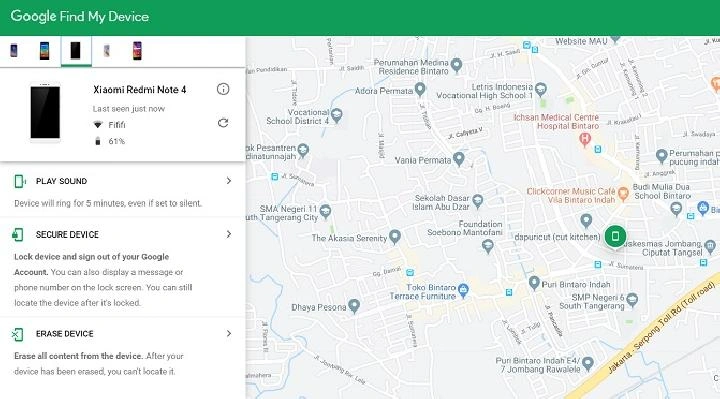Screen dimensions: 720x399
Task: Select The Akasia Serenity map pin
Action: (x=395, y=237)
